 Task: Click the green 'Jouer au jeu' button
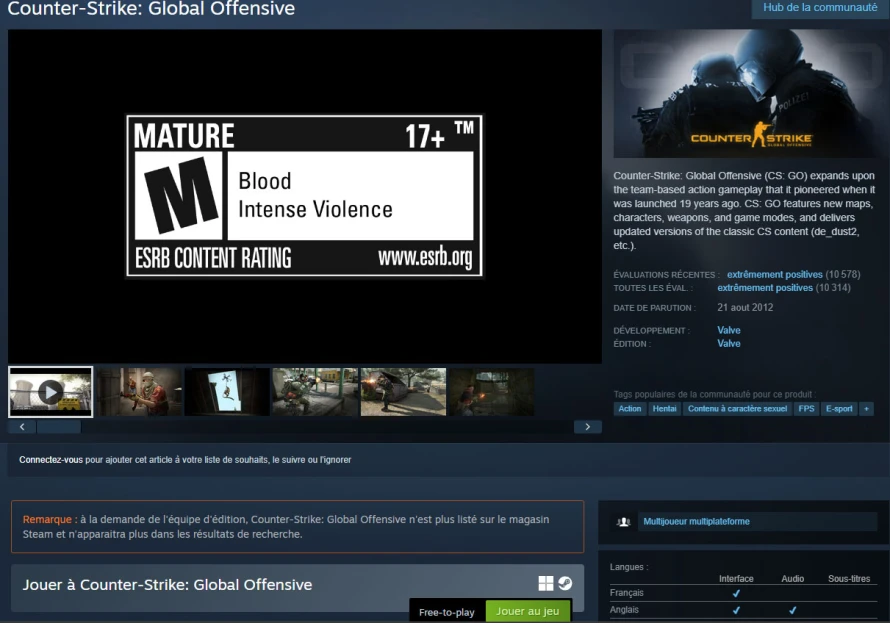[528, 611]
